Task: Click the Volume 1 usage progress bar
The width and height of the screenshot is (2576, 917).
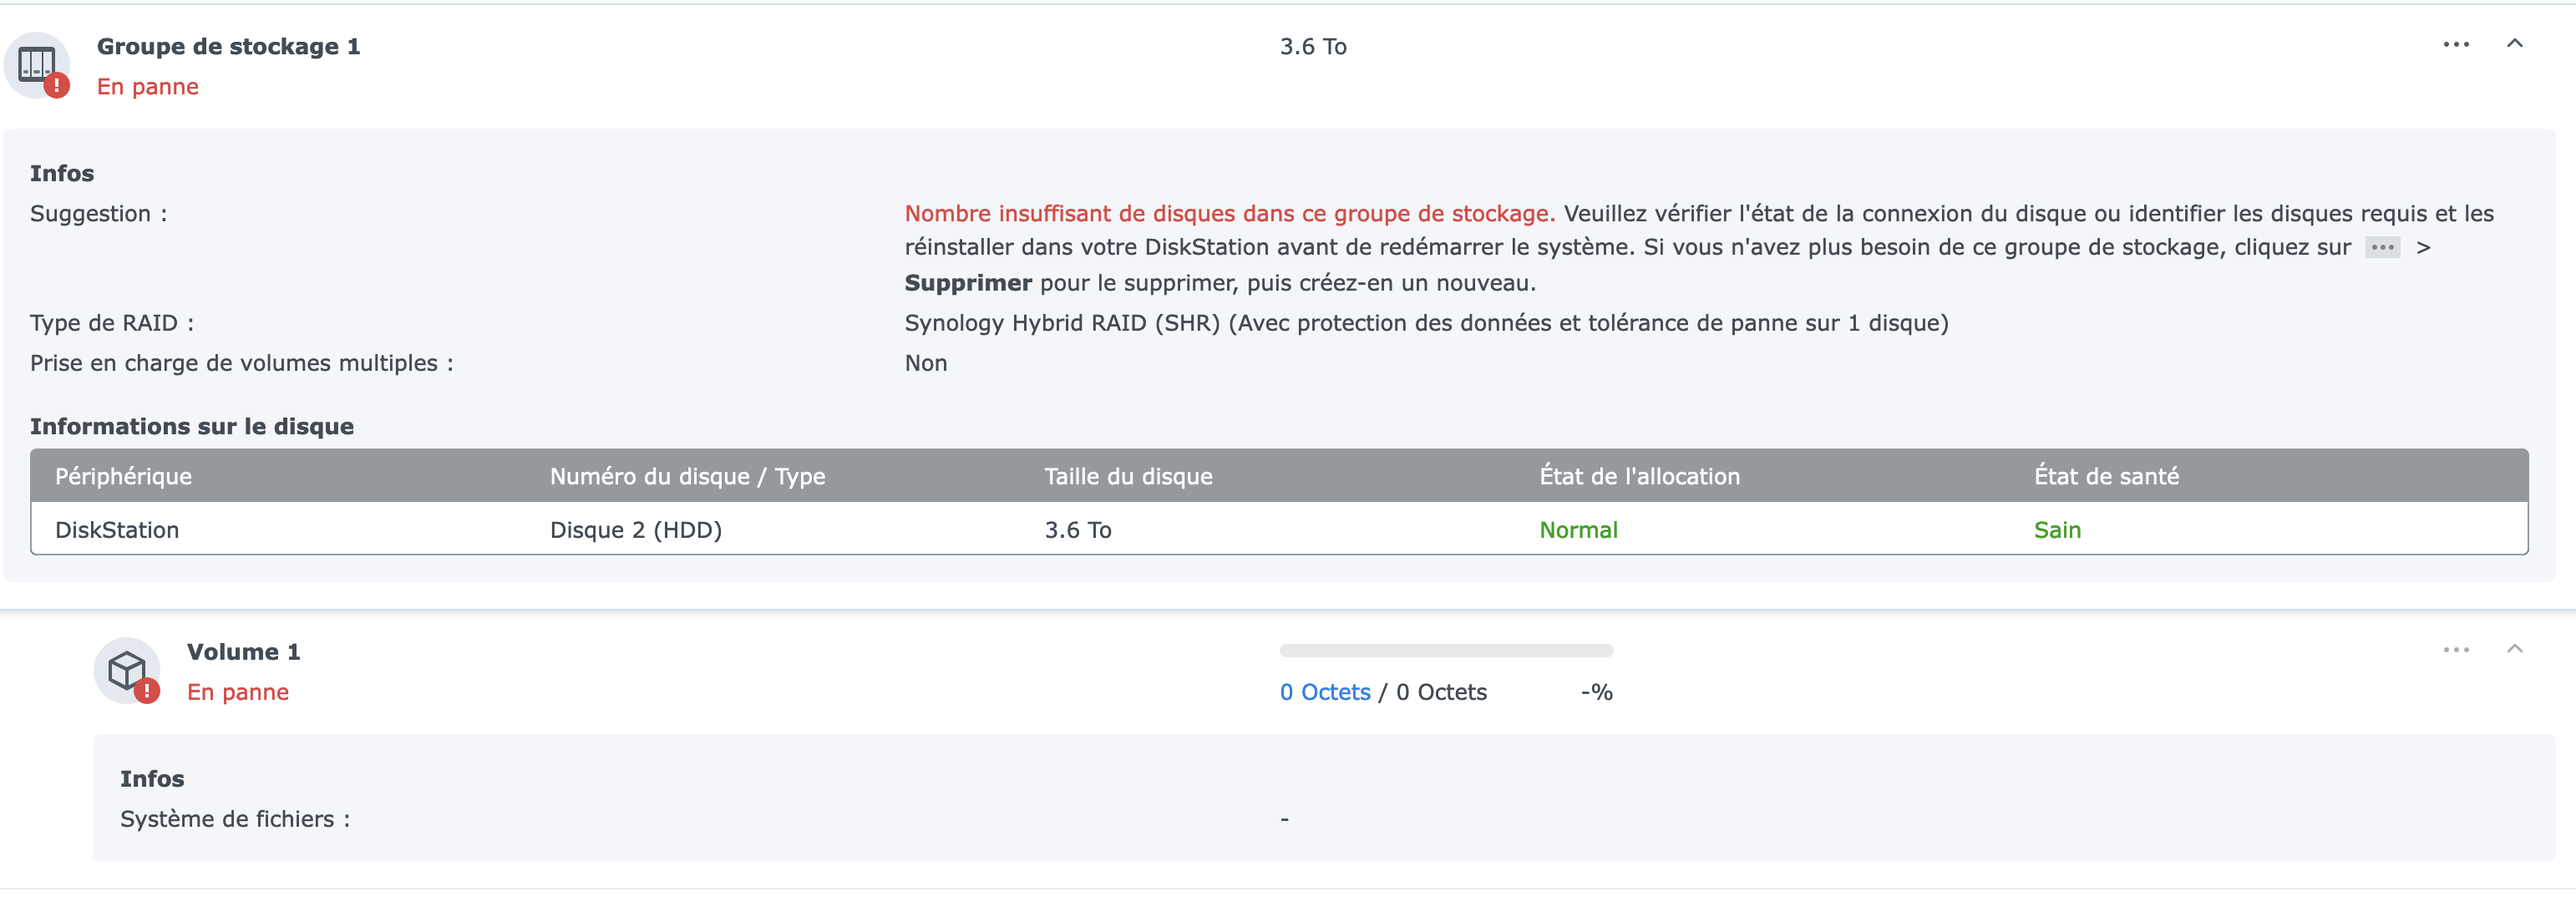Action: 1445,651
